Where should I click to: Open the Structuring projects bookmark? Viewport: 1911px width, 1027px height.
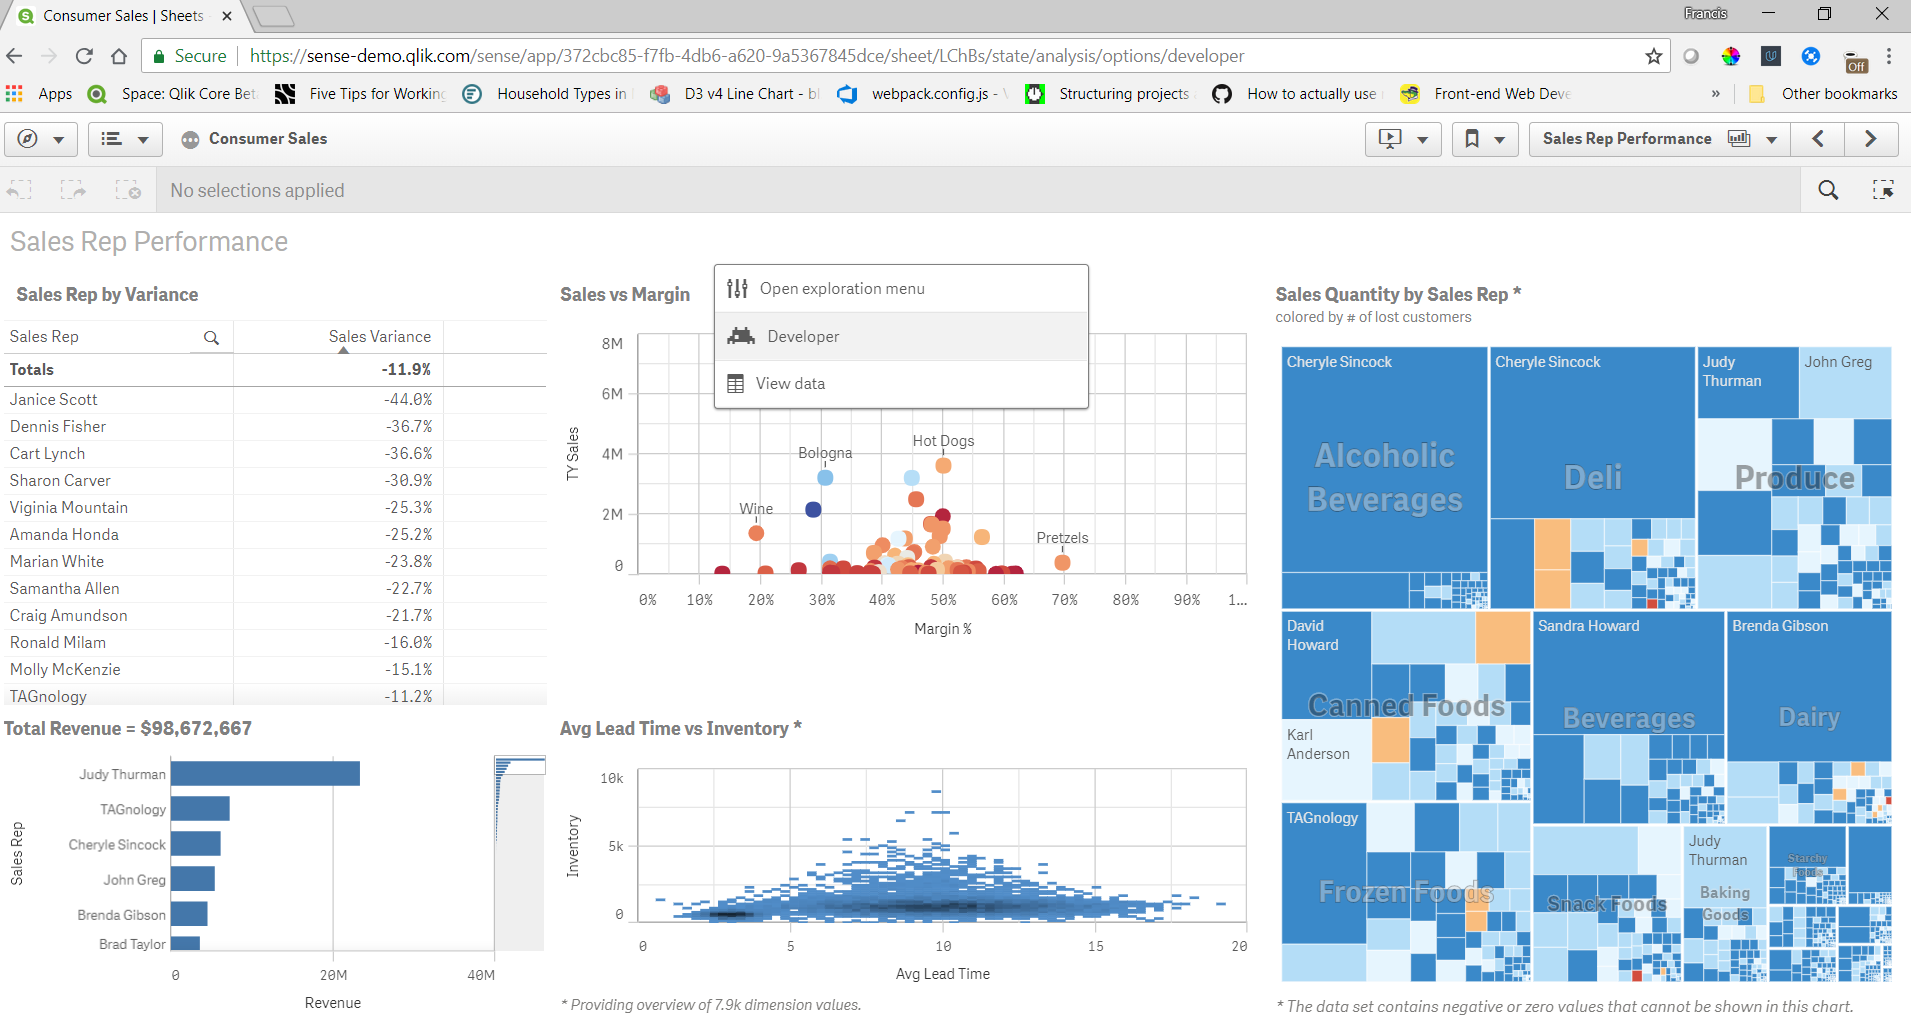[1110, 94]
